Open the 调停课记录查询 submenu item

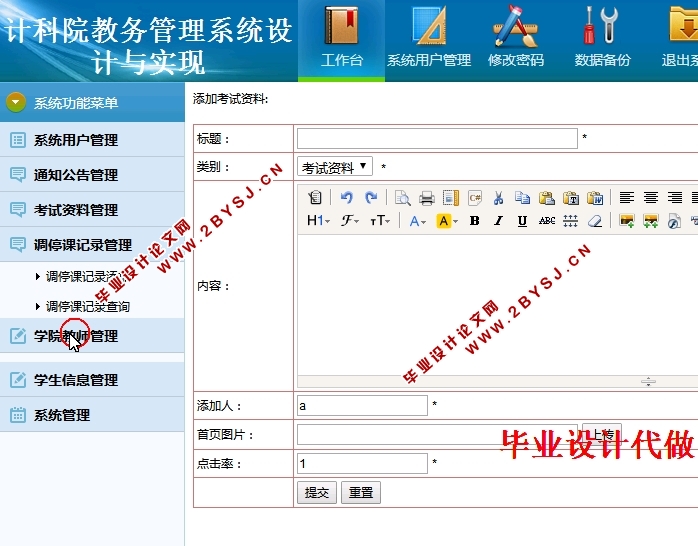pos(83,307)
